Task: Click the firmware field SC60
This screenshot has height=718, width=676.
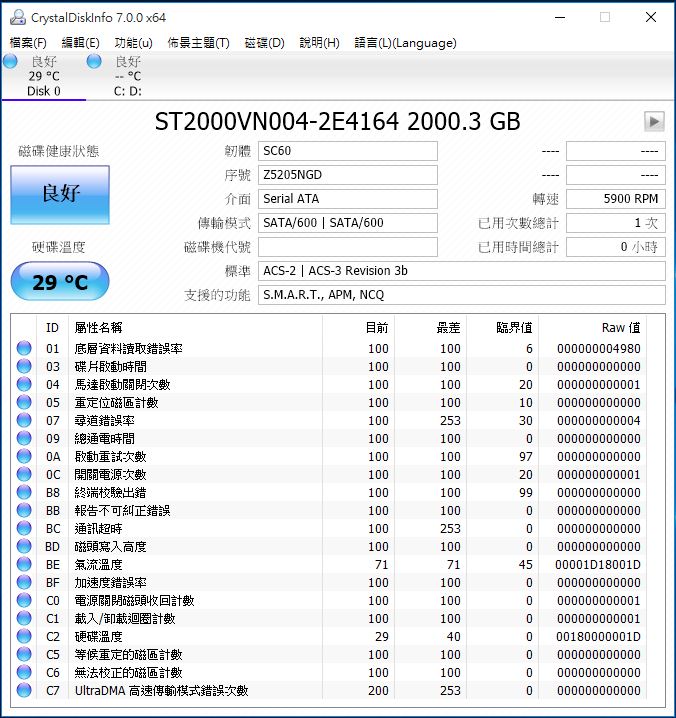Action: click(348, 151)
